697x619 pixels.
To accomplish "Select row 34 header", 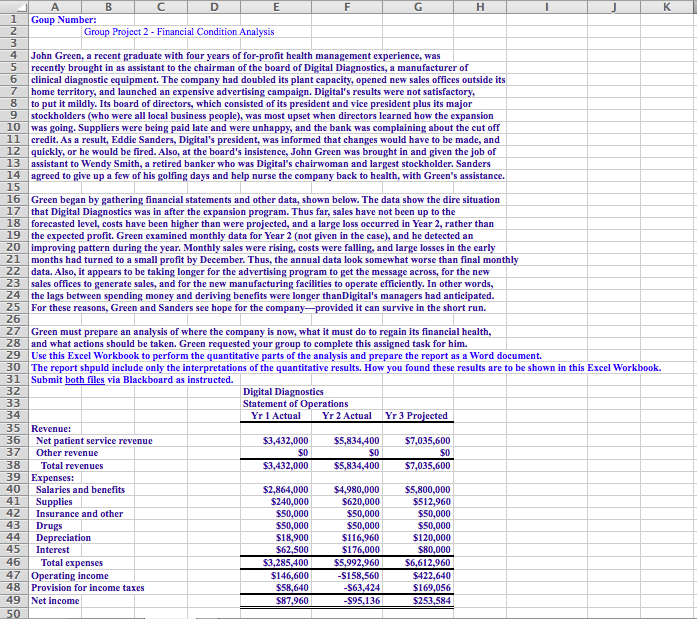I will [x=14, y=415].
